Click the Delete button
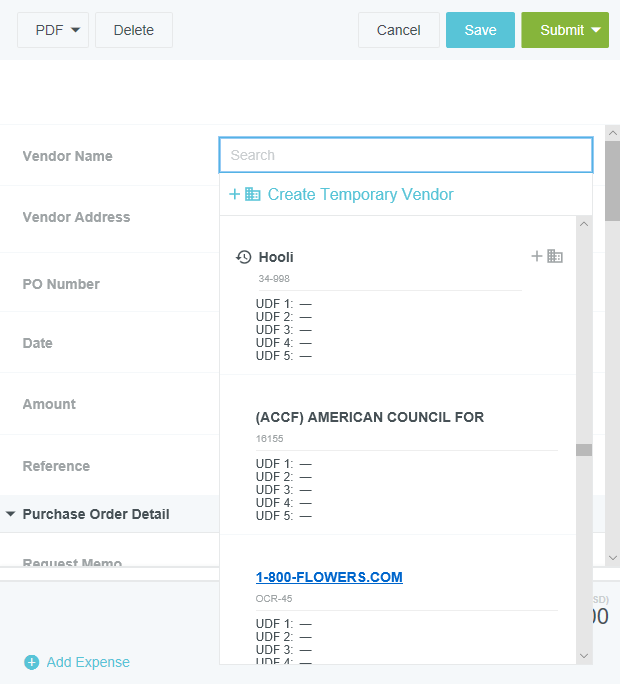Image resolution: width=620 pixels, height=686 pixels. pos(134,30)
